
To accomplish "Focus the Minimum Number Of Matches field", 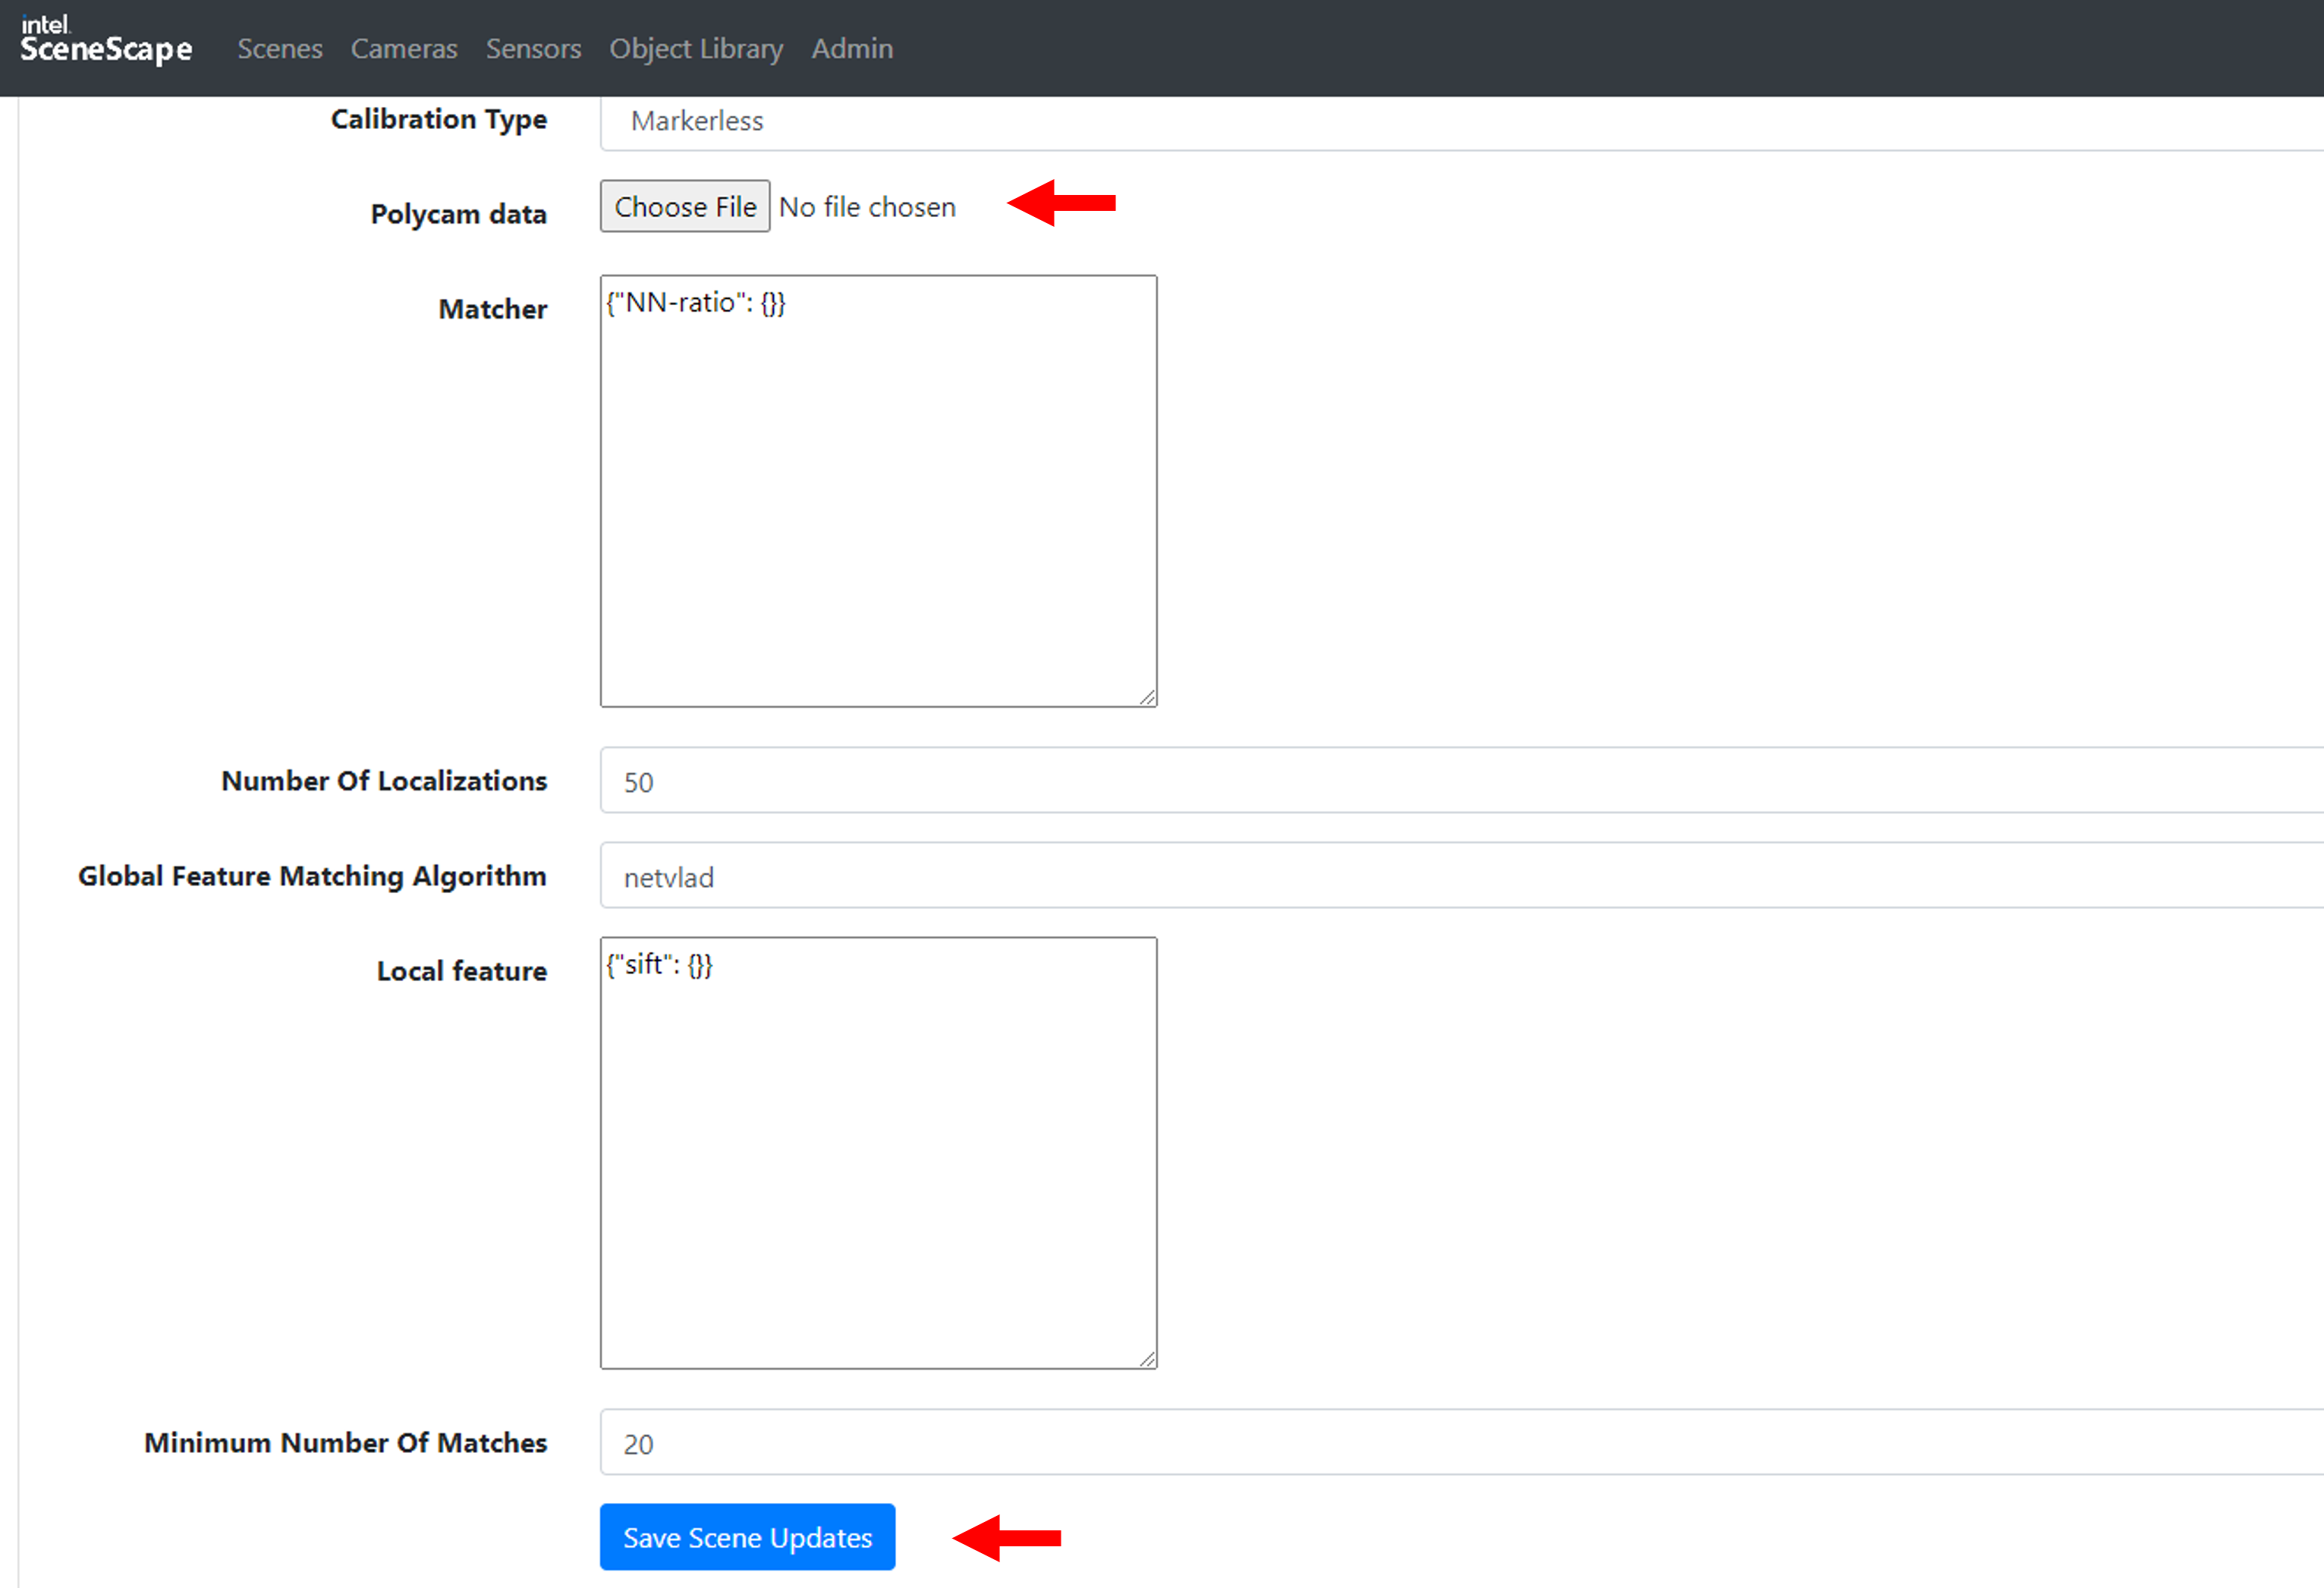I will (1460, 1443).
